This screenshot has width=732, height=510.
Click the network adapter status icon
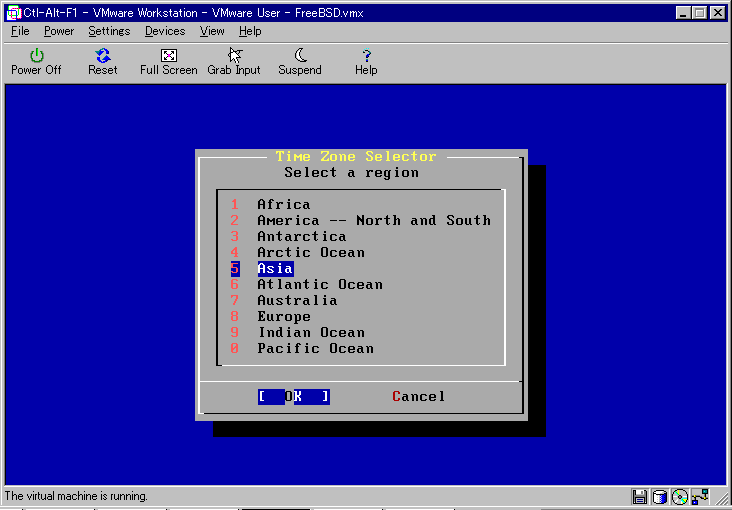point(700,497)
